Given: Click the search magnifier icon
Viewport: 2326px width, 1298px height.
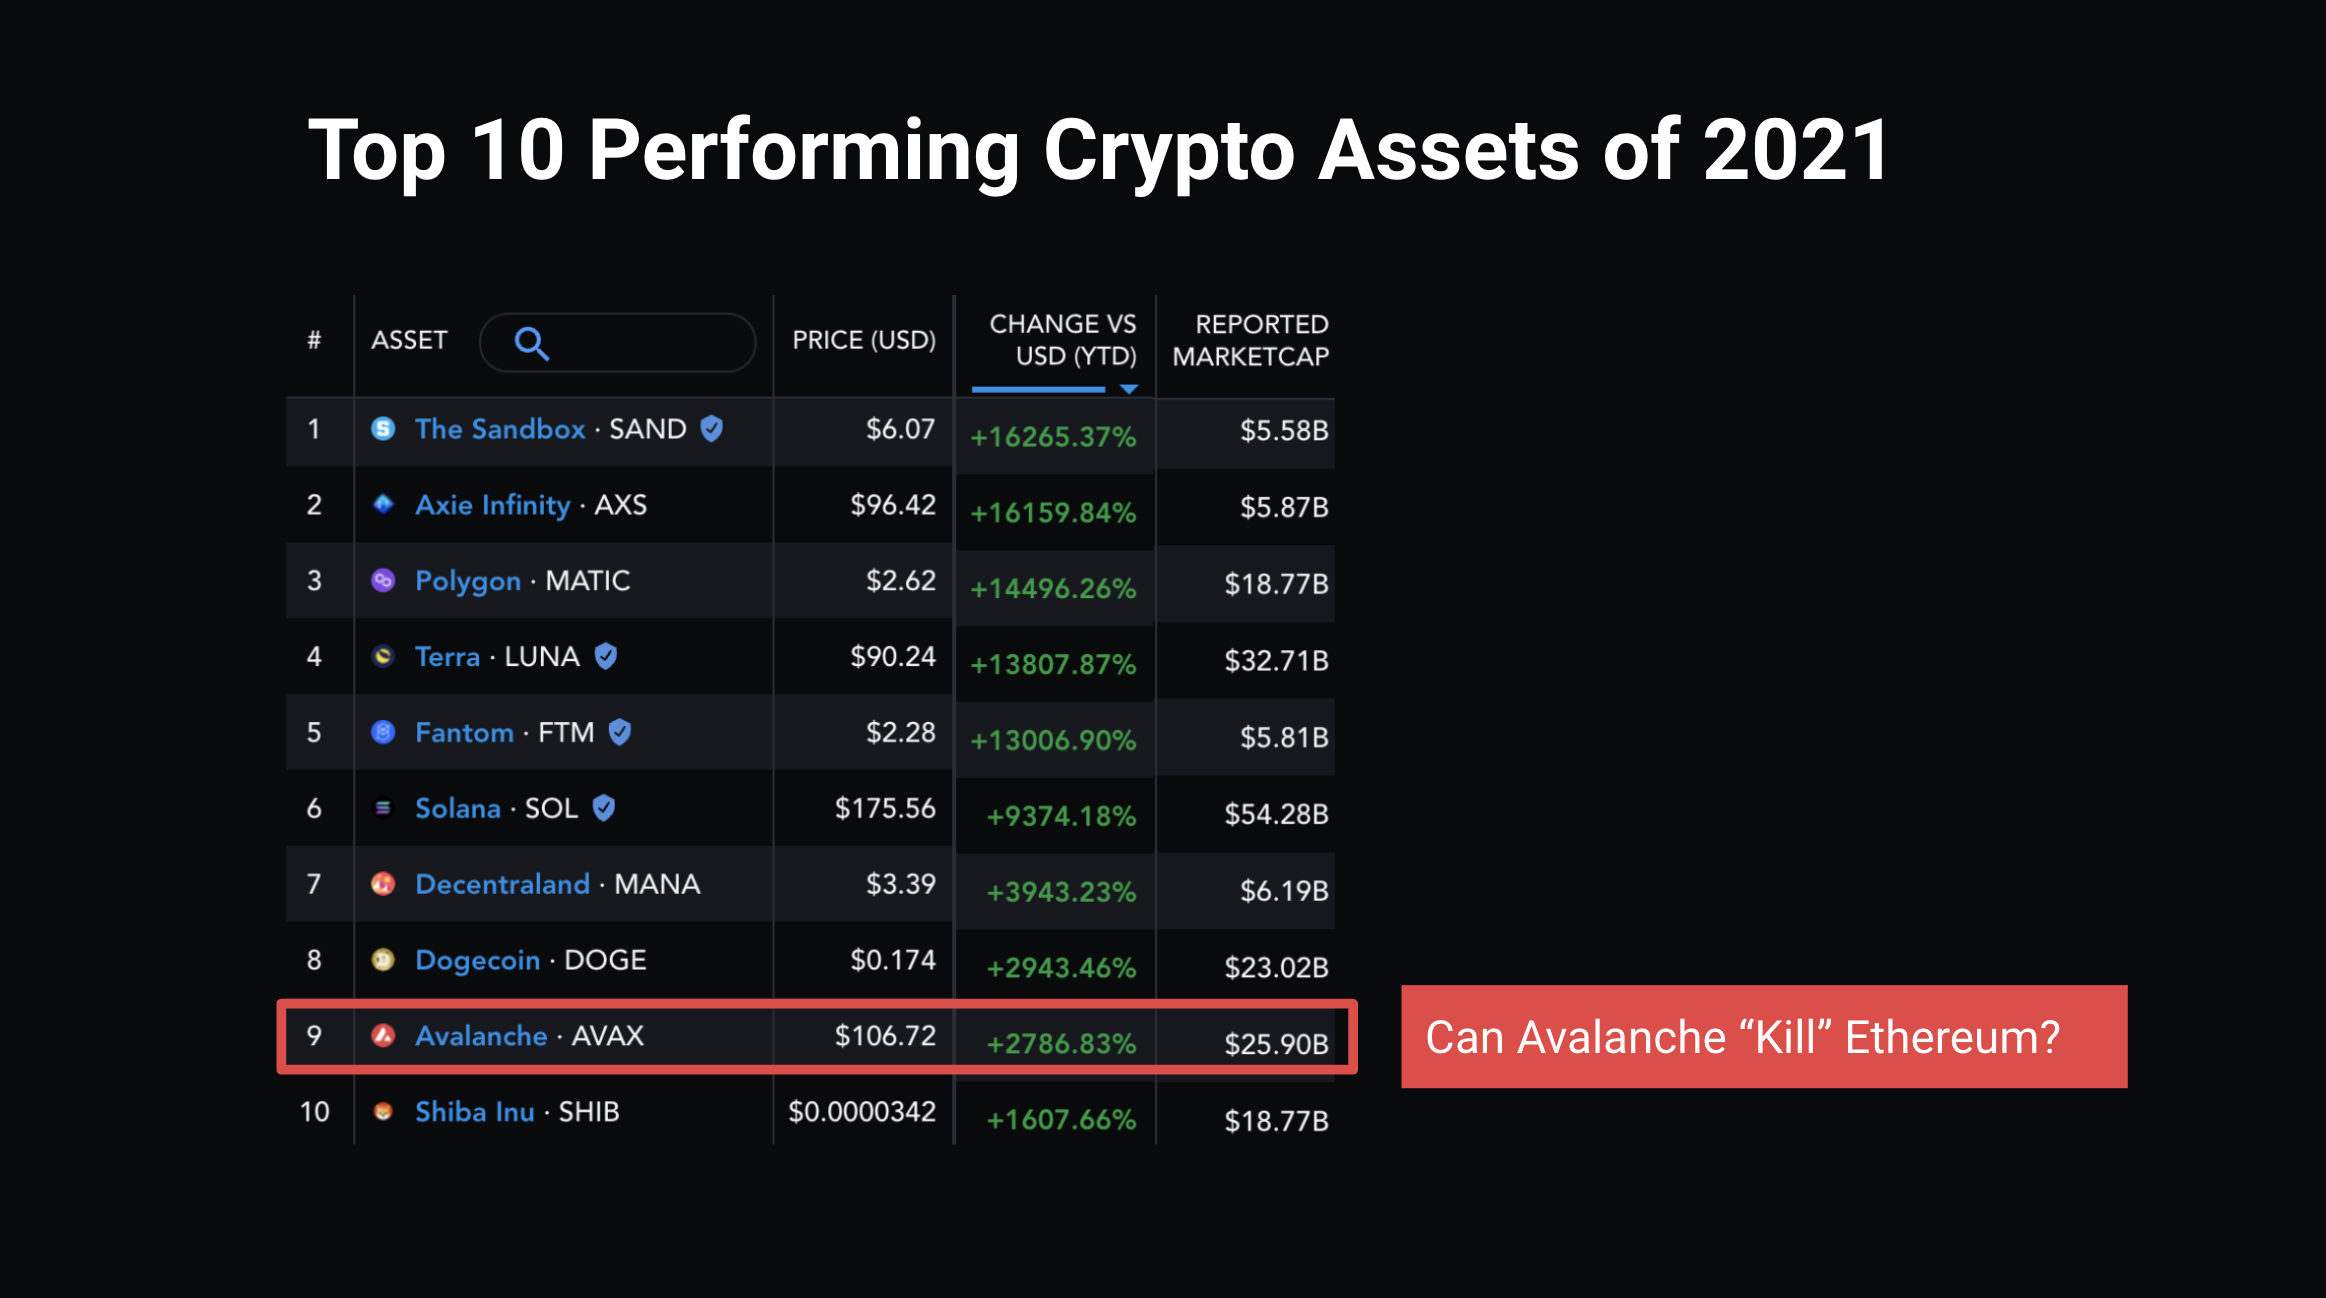Looking at the screenshot, I should pos(532,343).
